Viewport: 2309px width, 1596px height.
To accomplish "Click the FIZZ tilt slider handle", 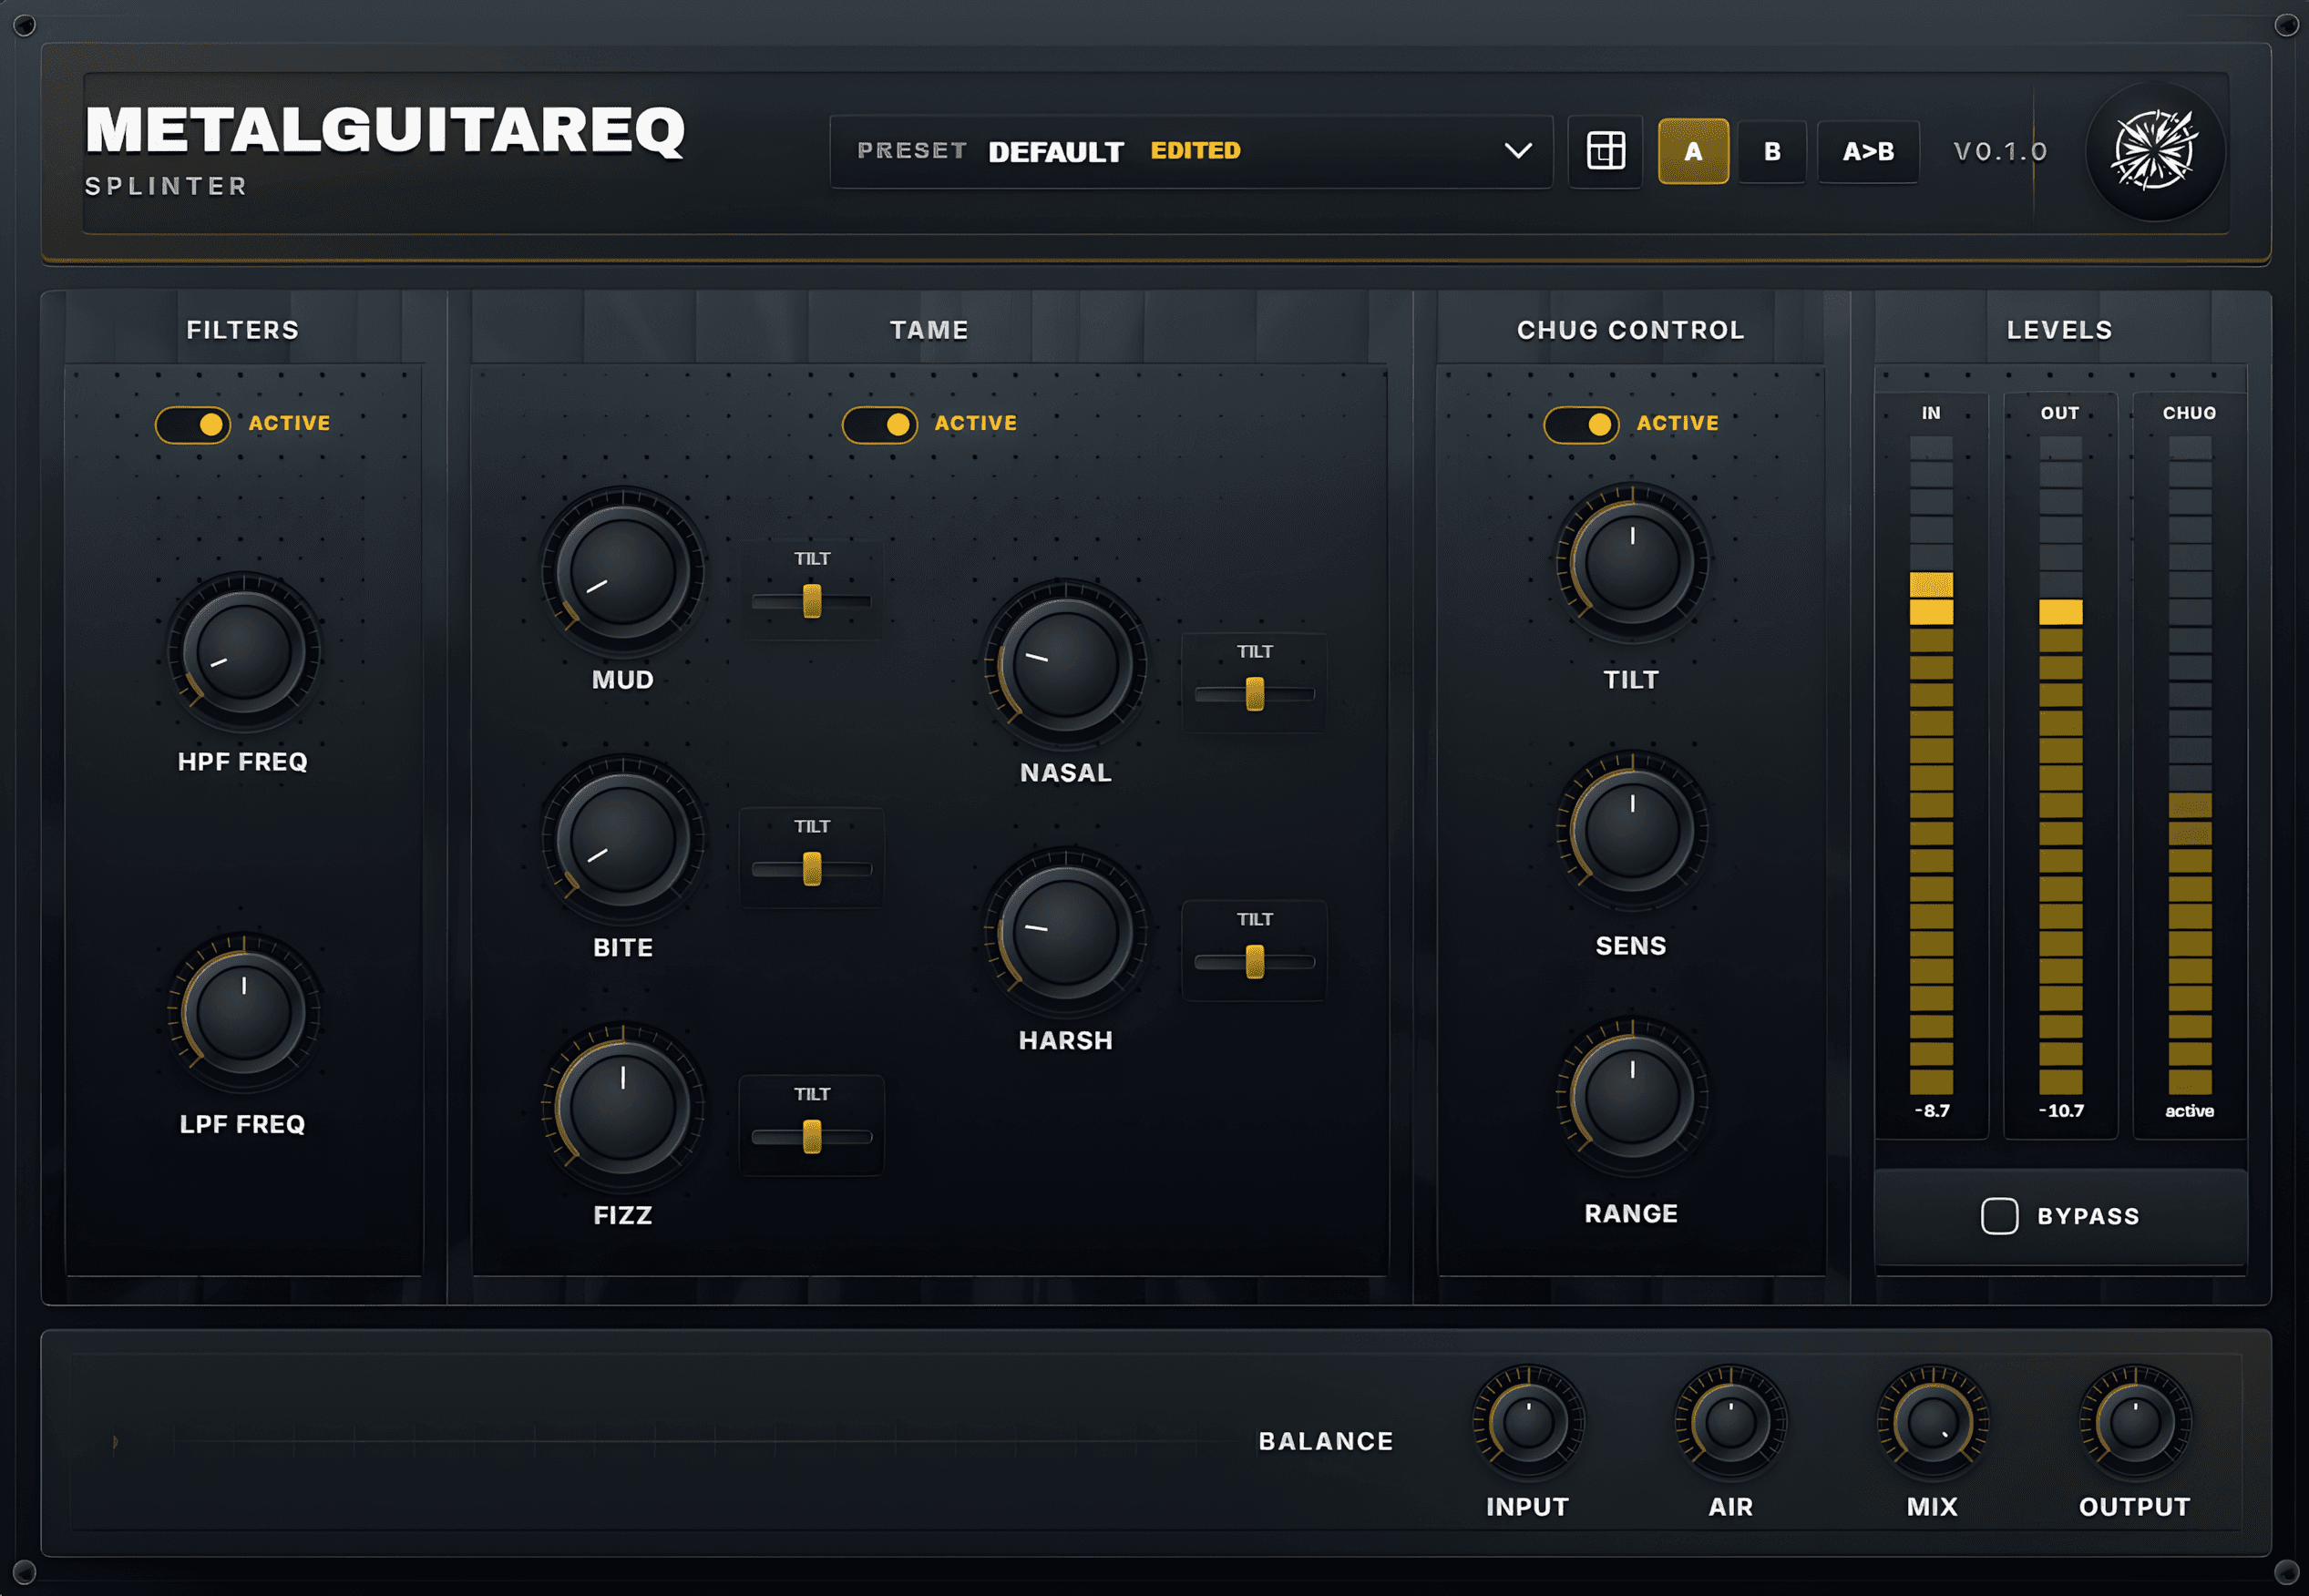I will click(x=812, y=1136).
